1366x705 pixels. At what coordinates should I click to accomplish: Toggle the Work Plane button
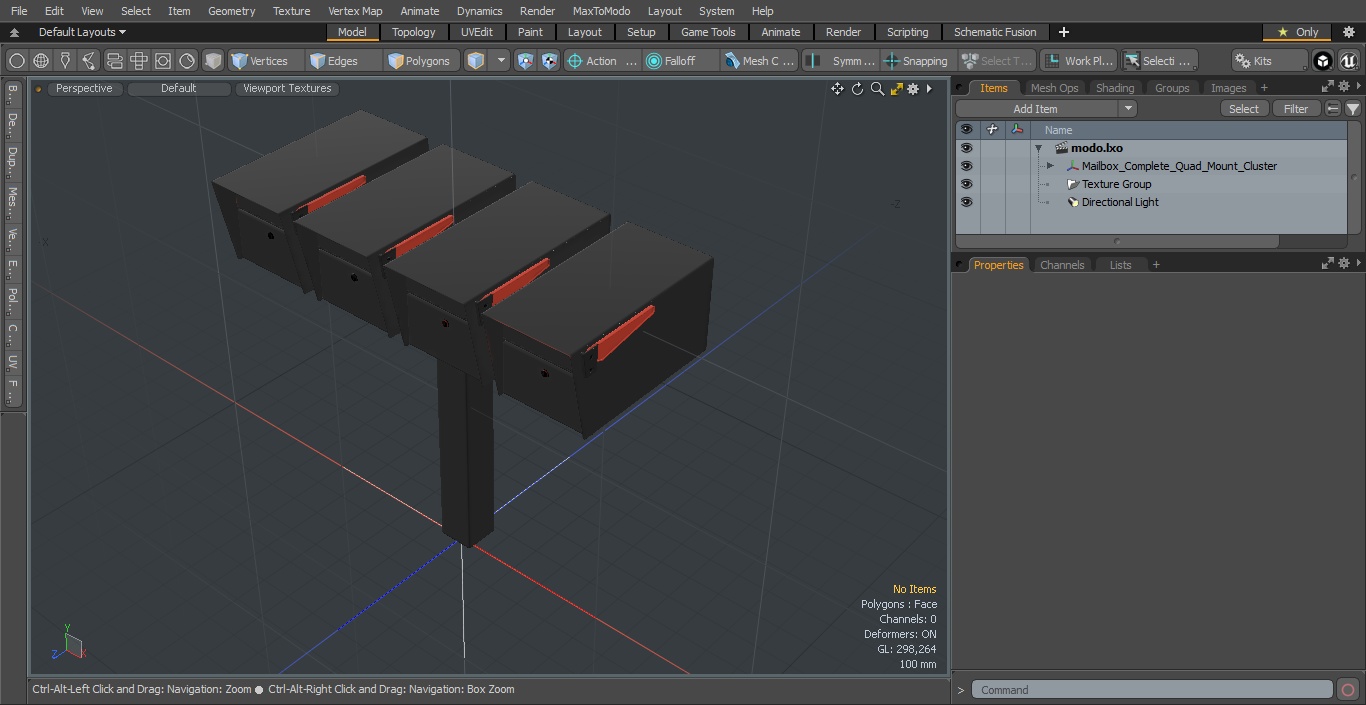coord(1078,61)
